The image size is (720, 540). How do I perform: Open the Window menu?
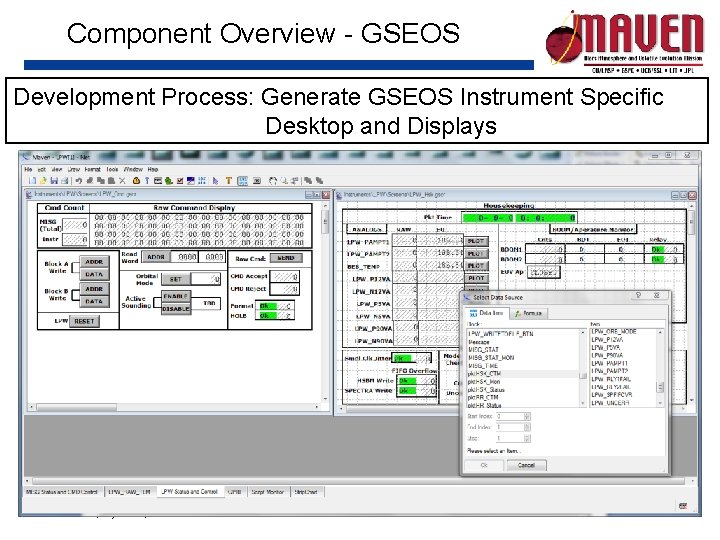133,169
